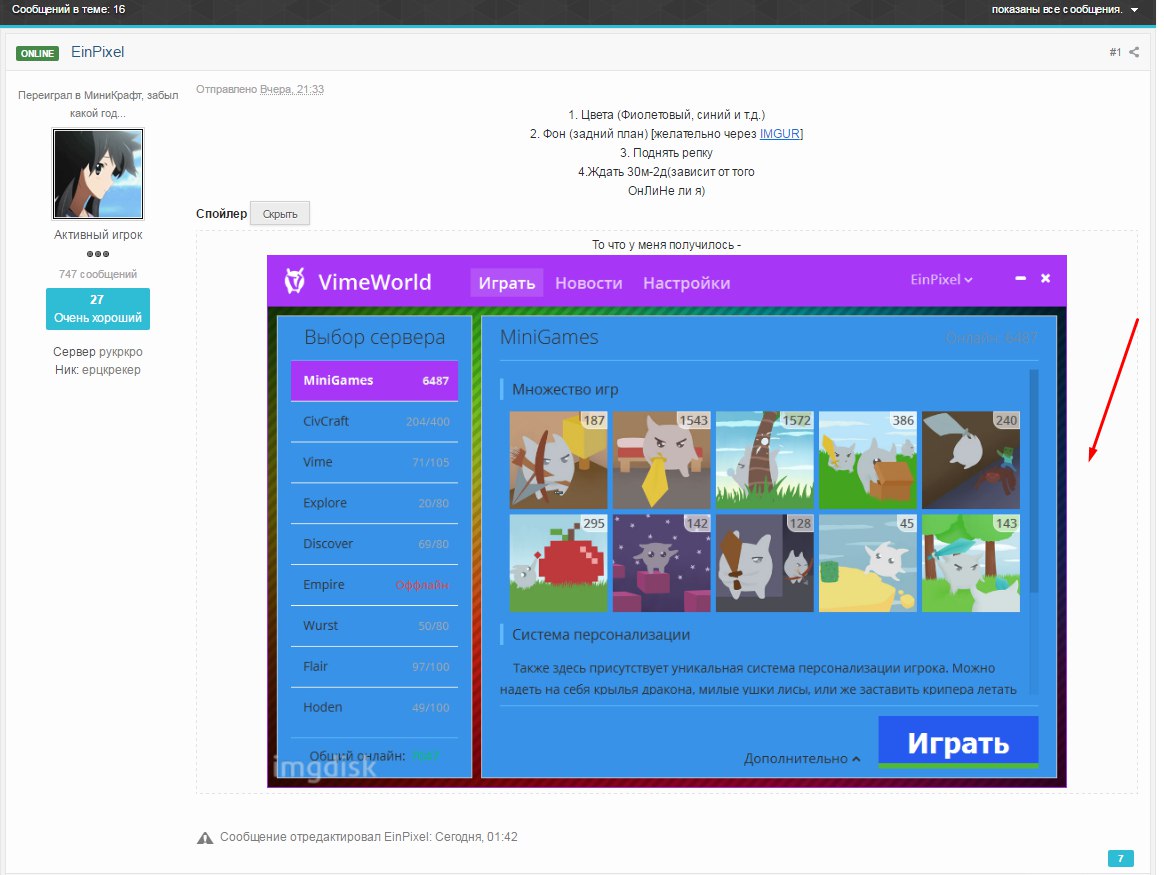Click the share icon next to #1
1164x875 pixels.
click(1134, 52)
